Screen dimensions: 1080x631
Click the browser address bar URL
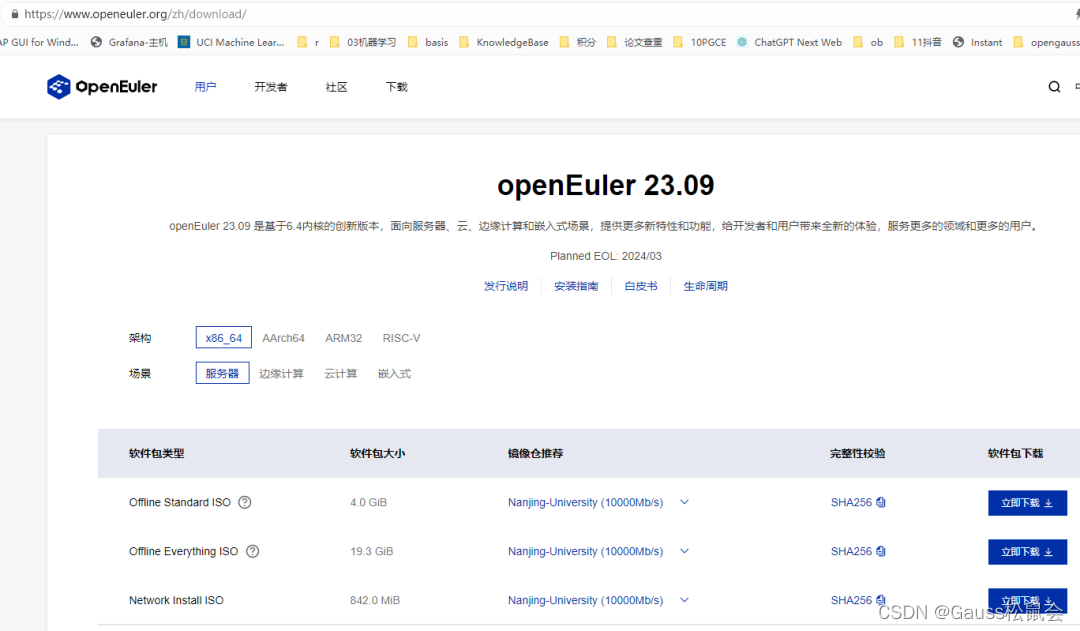click(135, 14)
